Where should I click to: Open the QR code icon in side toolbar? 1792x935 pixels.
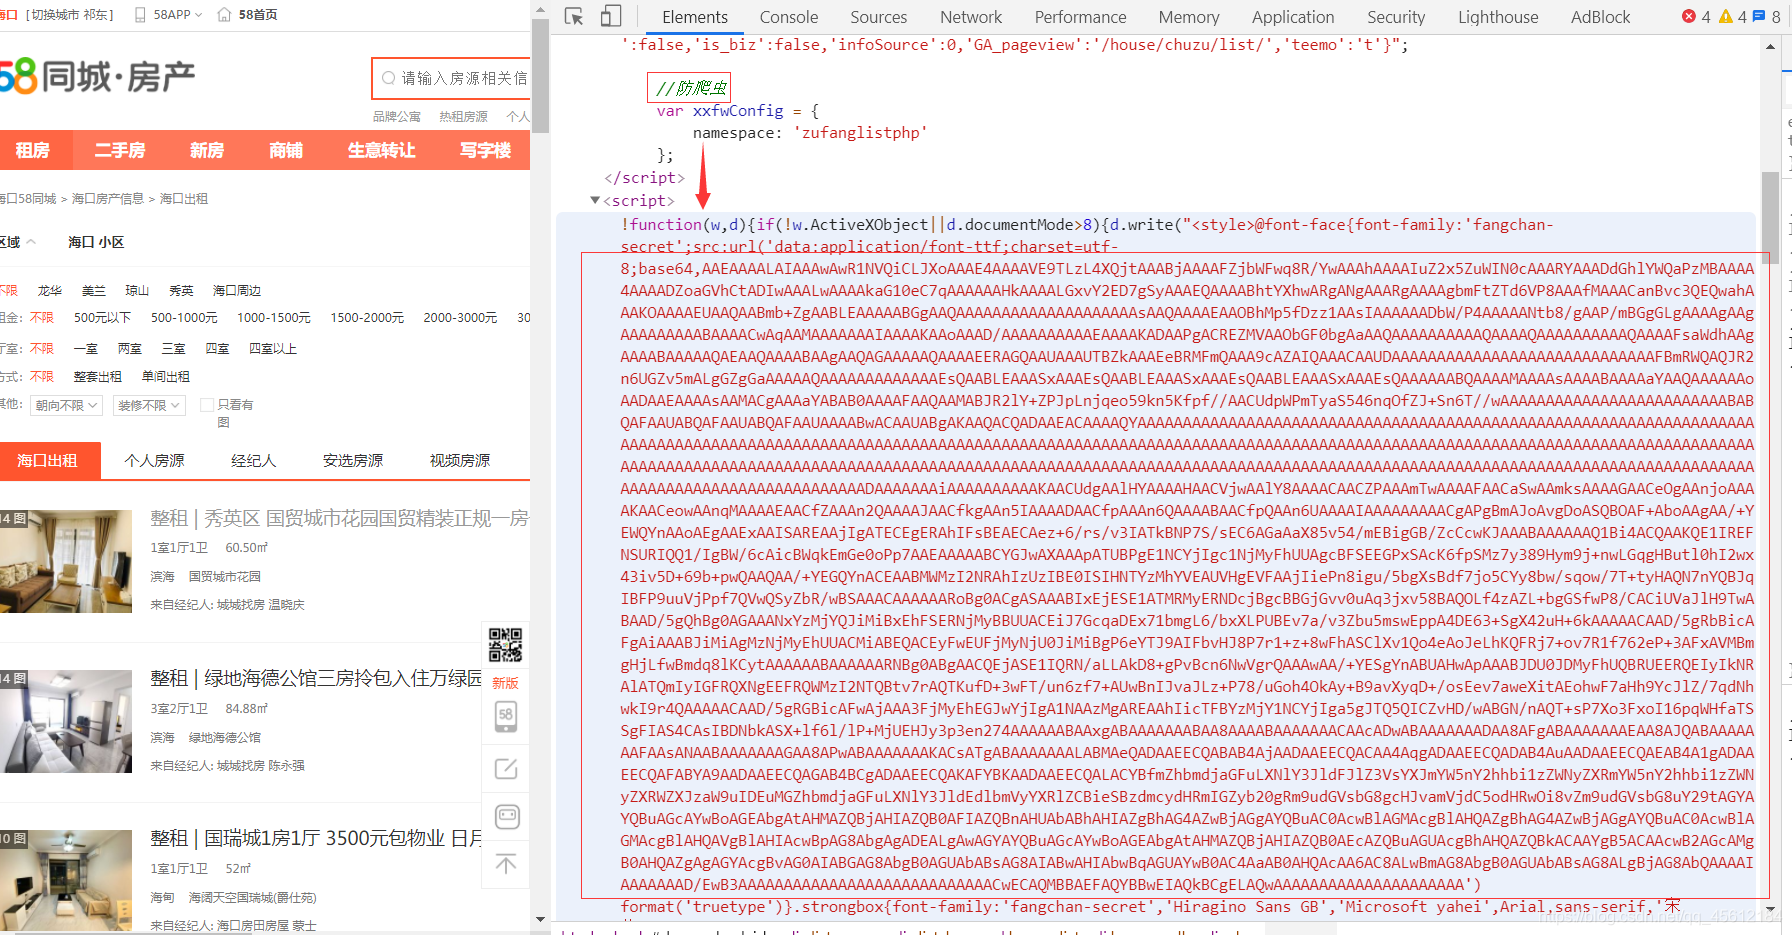point(506,645)
